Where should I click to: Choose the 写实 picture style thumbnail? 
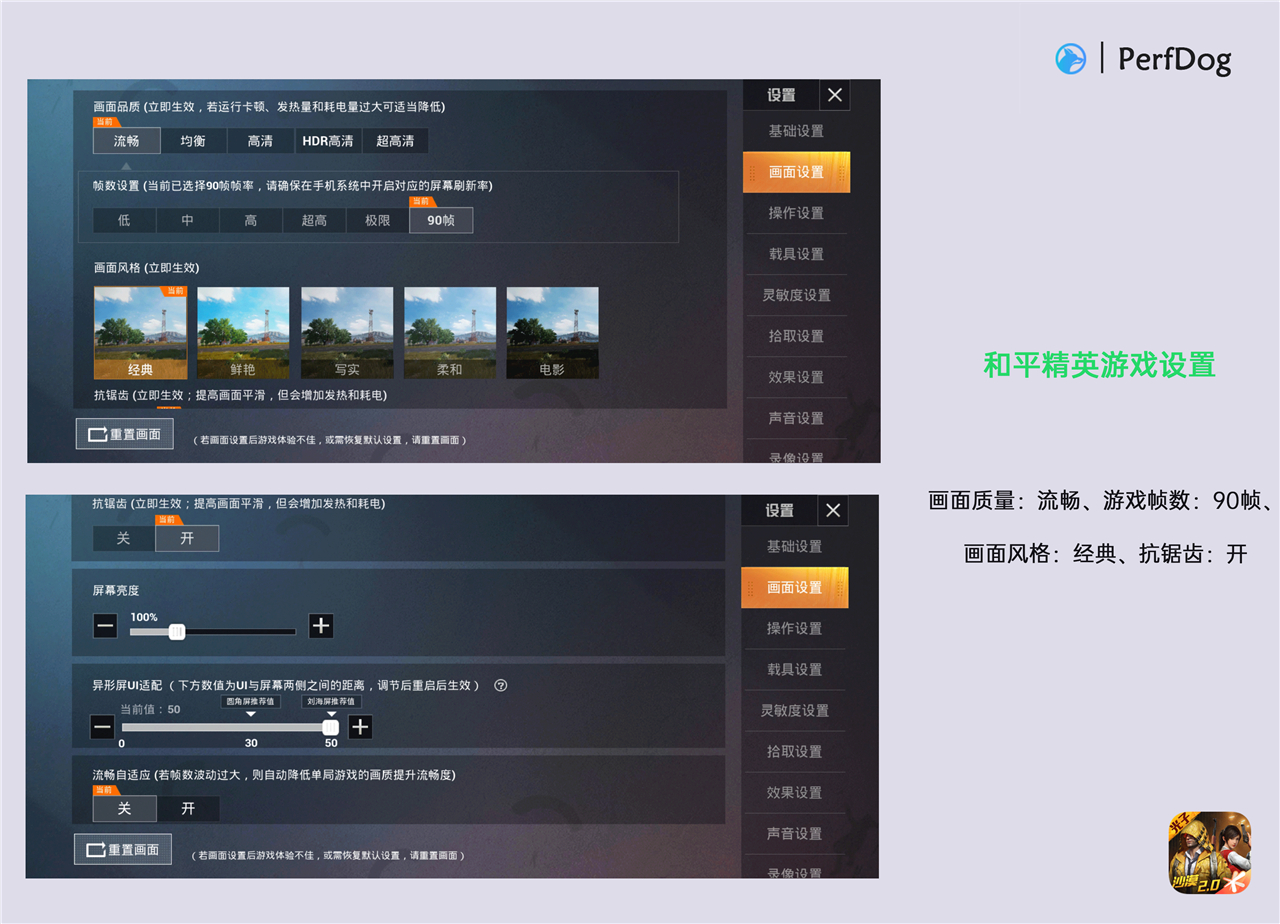[347, 332]
